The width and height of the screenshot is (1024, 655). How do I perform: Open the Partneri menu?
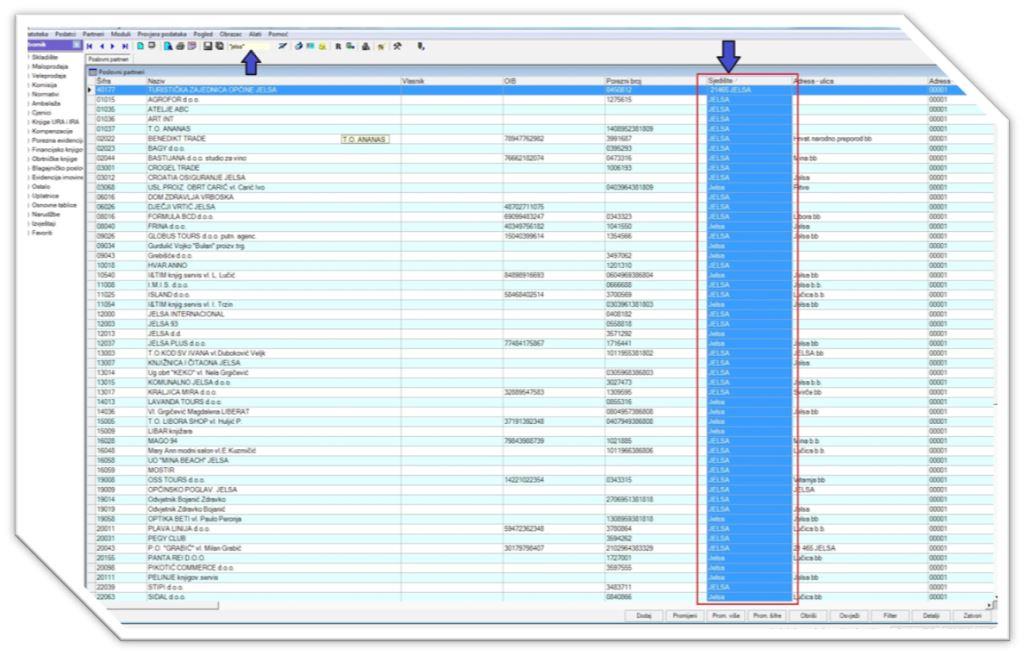(x=92, y=34)
